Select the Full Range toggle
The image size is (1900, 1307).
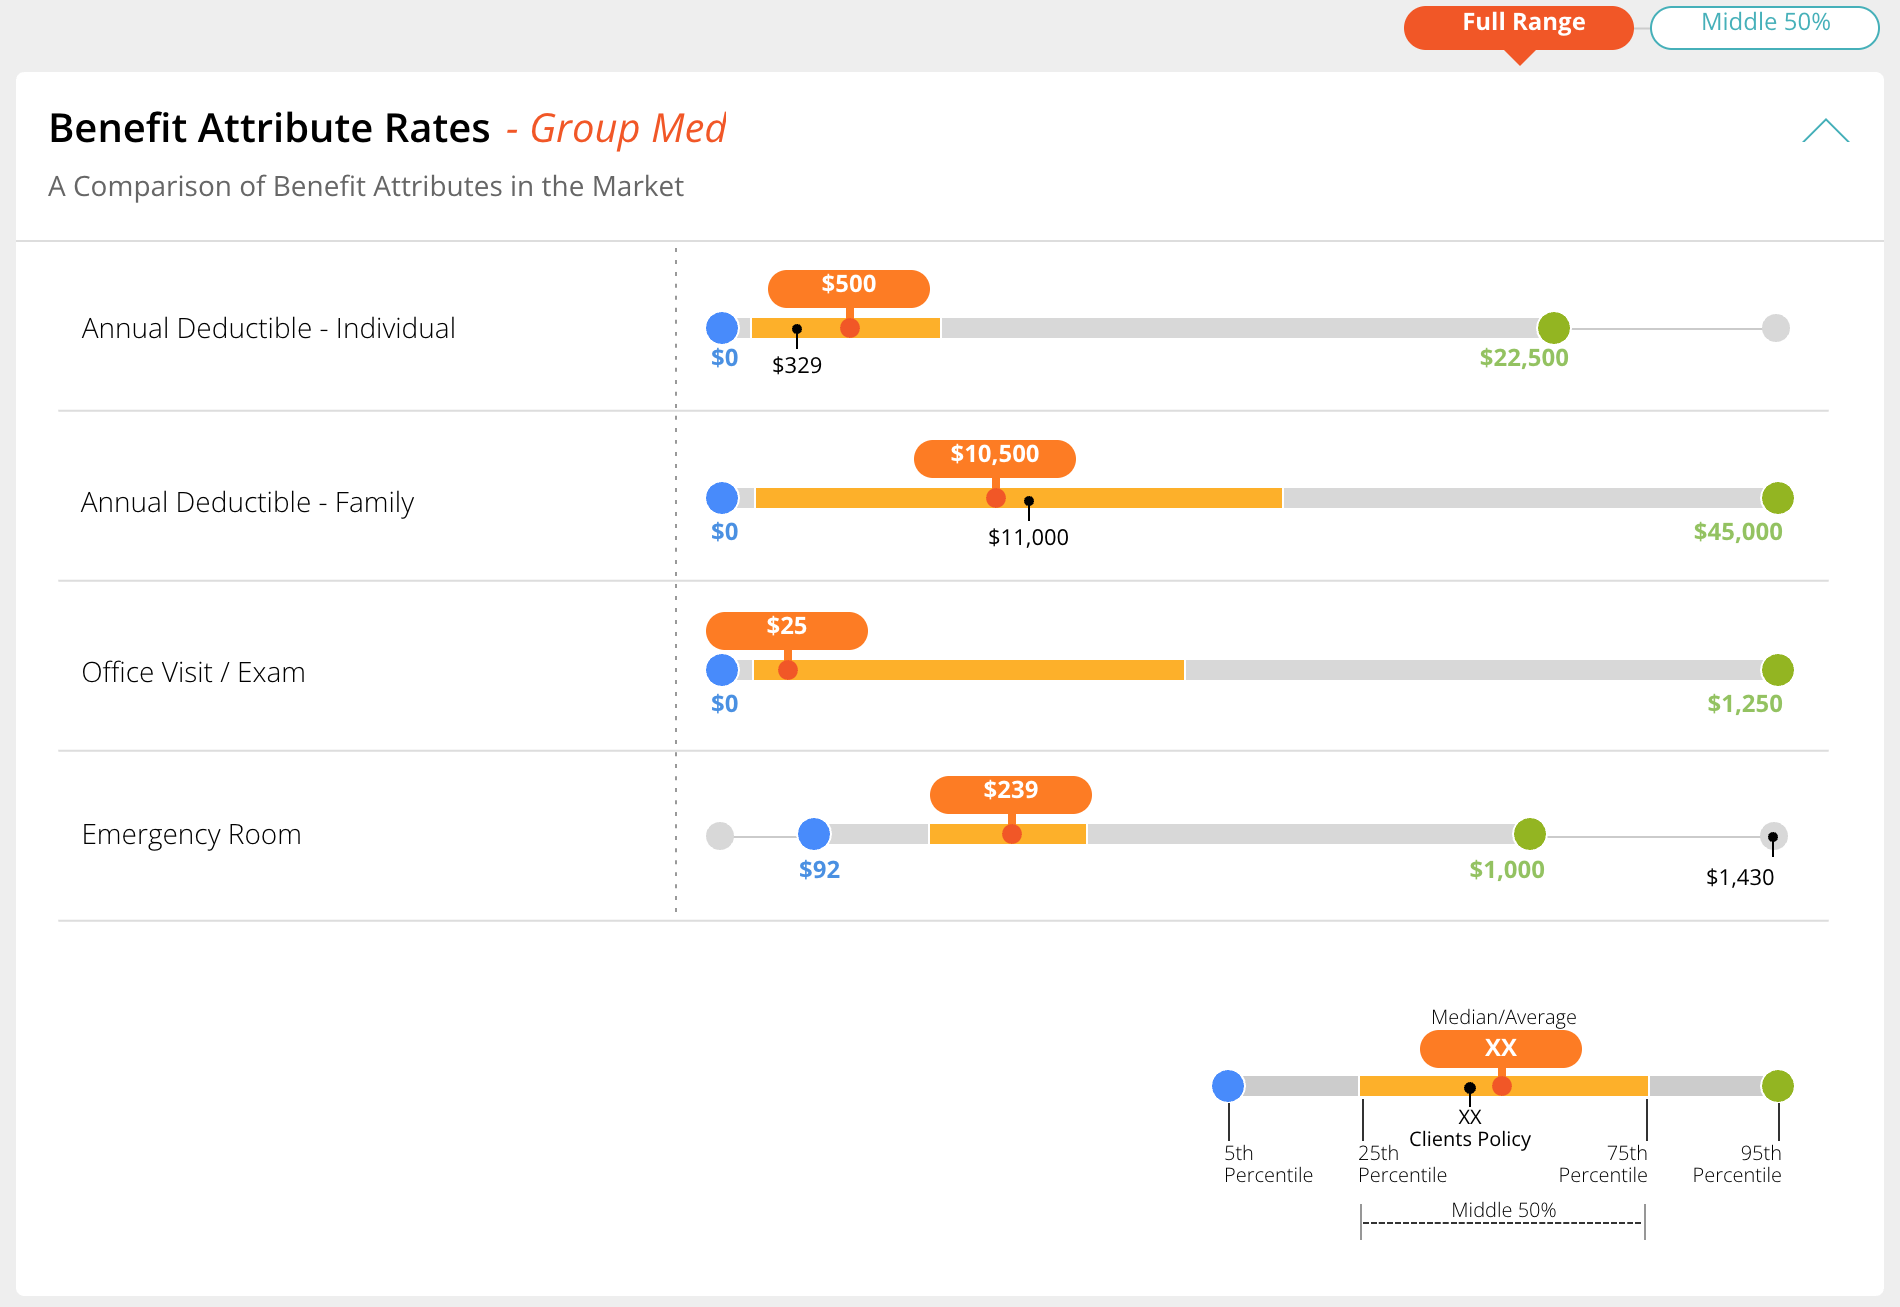pos(1518,27)
